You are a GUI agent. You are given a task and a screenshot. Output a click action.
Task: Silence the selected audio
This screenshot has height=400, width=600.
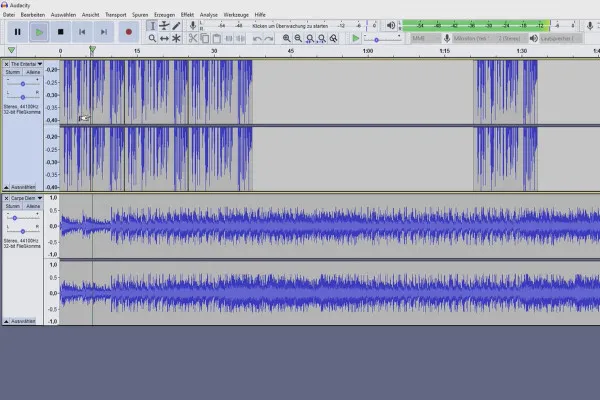click(x=240, y=38)
